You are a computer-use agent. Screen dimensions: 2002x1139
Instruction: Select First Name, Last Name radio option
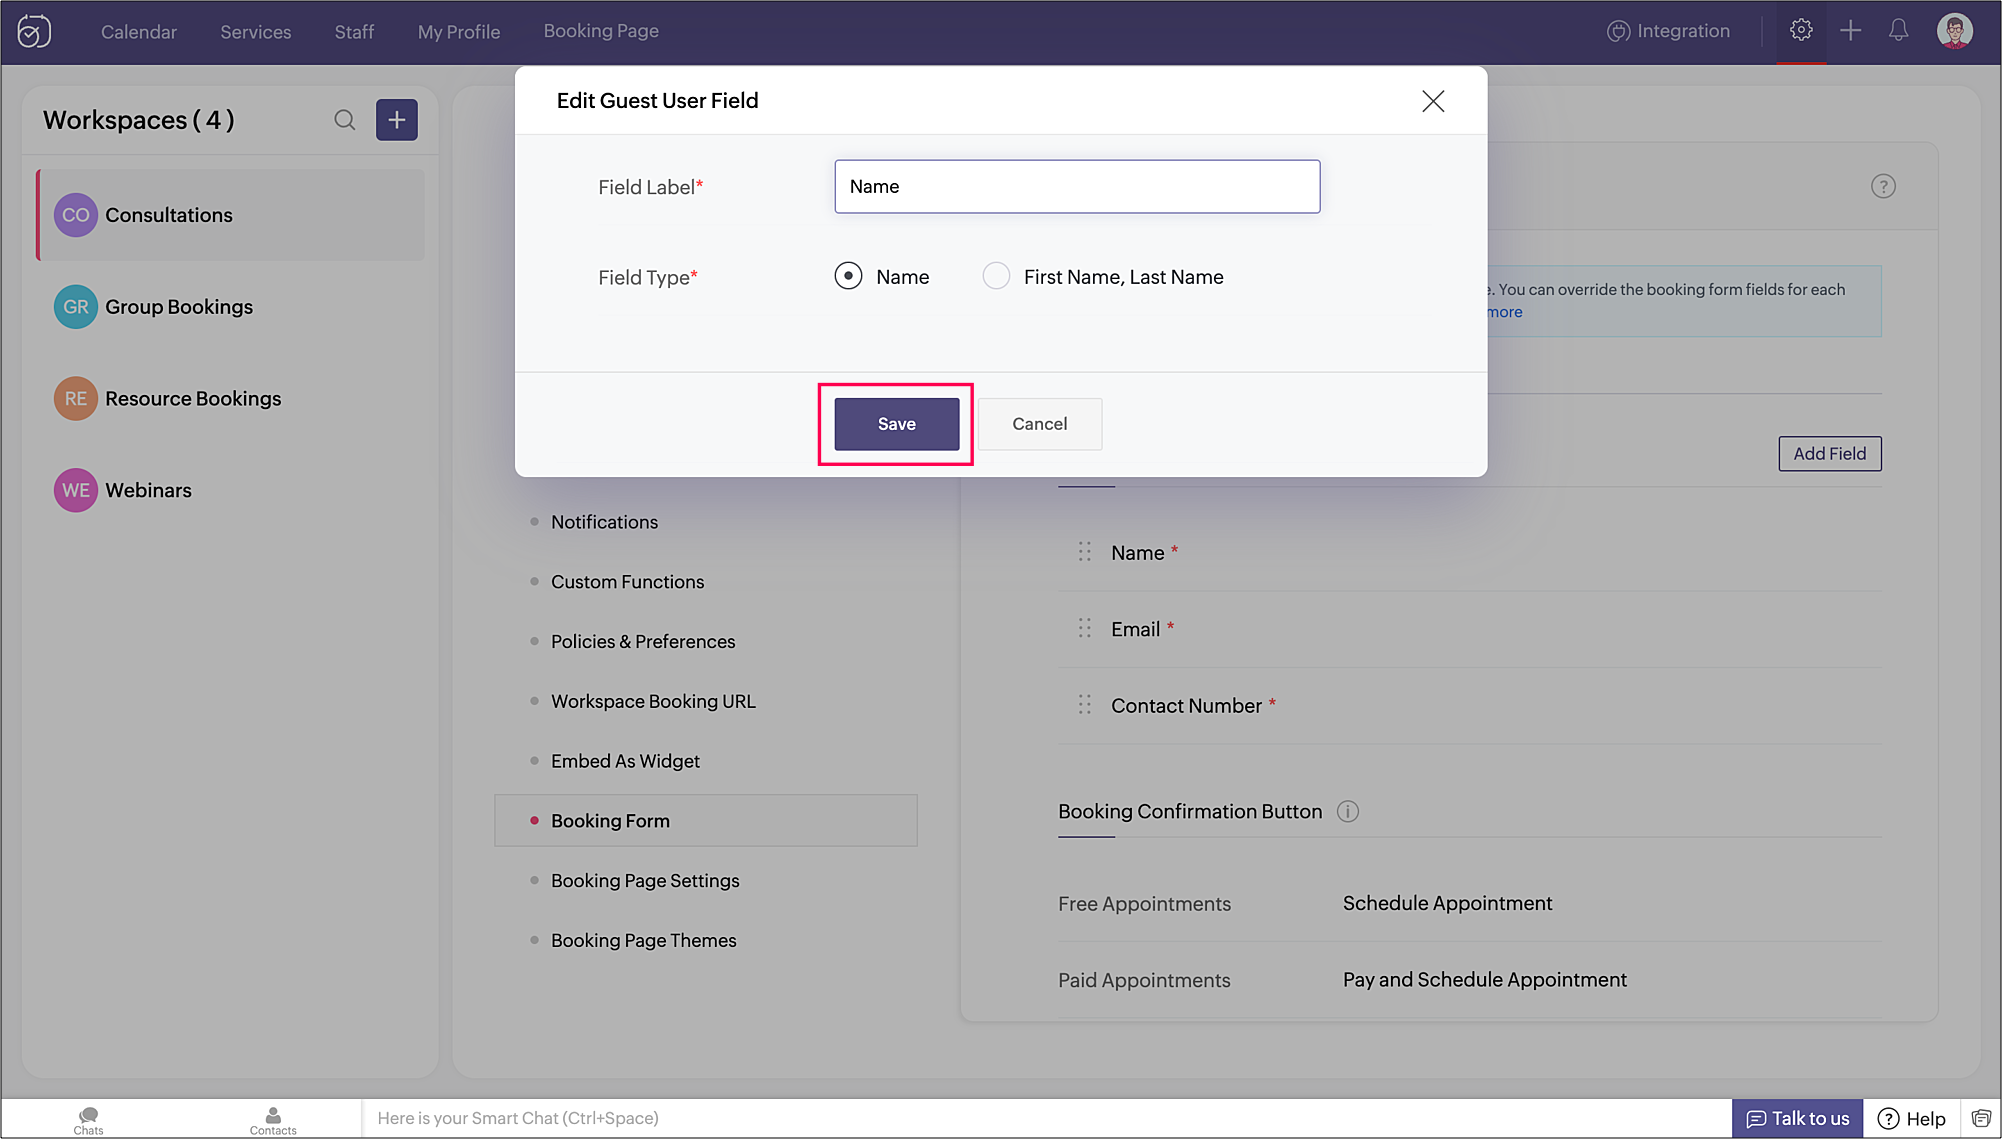[996, 276]
